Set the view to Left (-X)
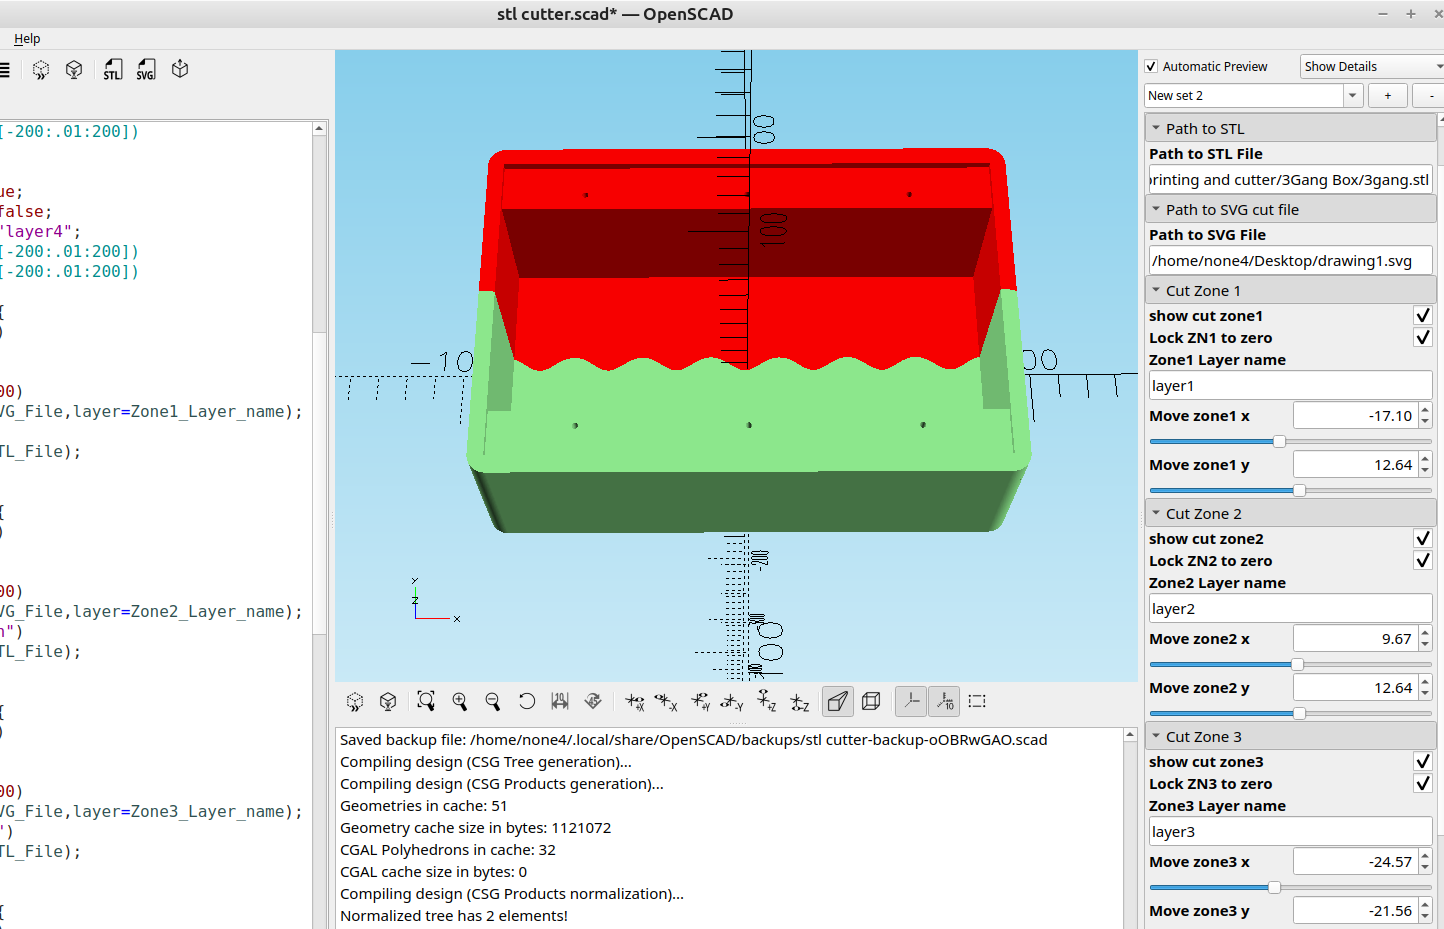 (667, 702)
